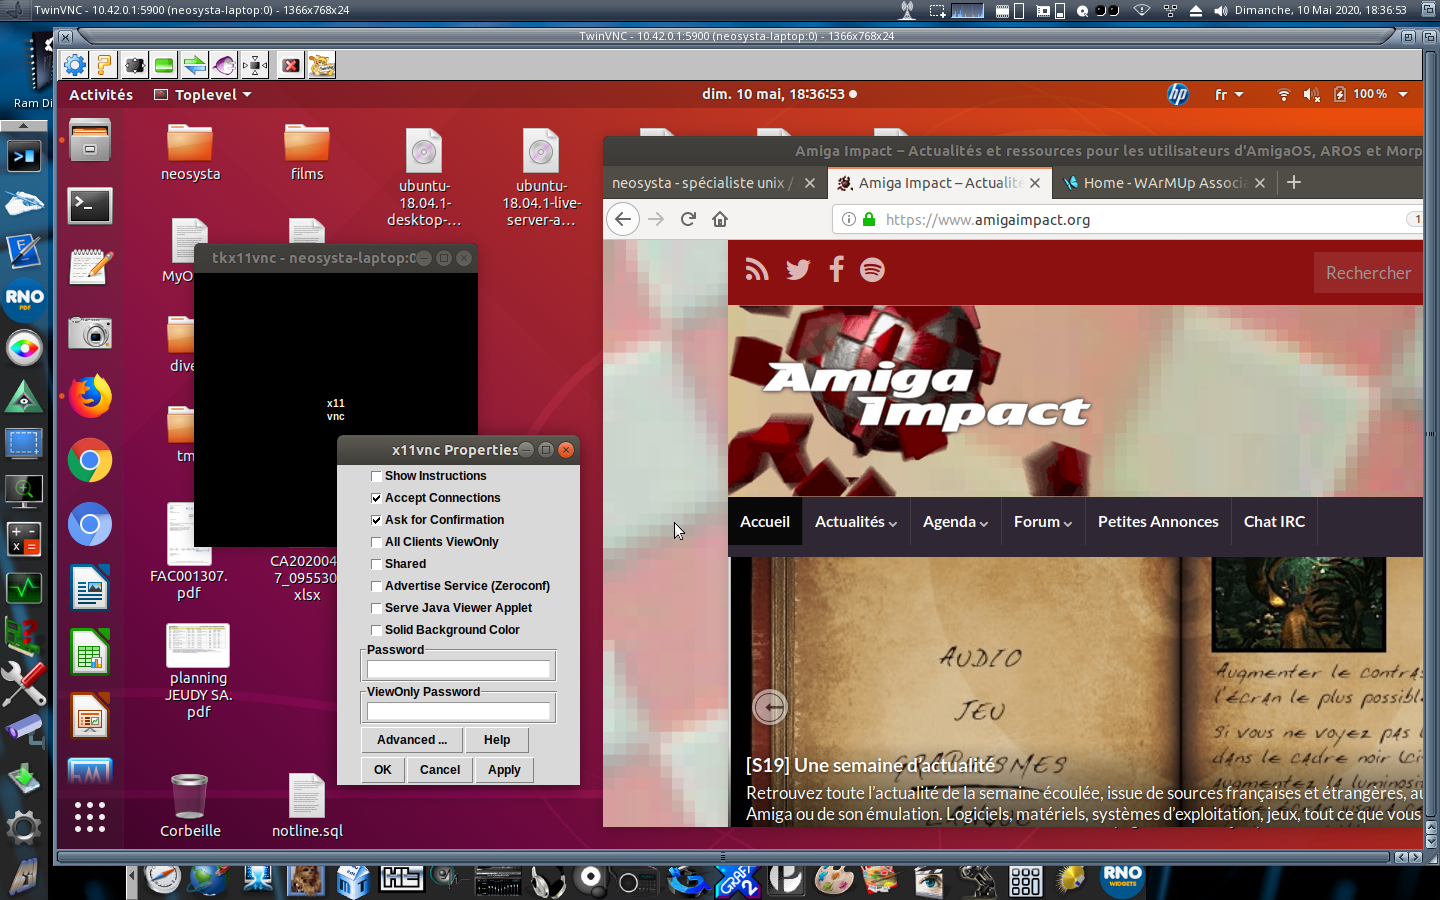Uncheck Ask for Confirmation
The image size is (1440, 900).
[376, 520]
